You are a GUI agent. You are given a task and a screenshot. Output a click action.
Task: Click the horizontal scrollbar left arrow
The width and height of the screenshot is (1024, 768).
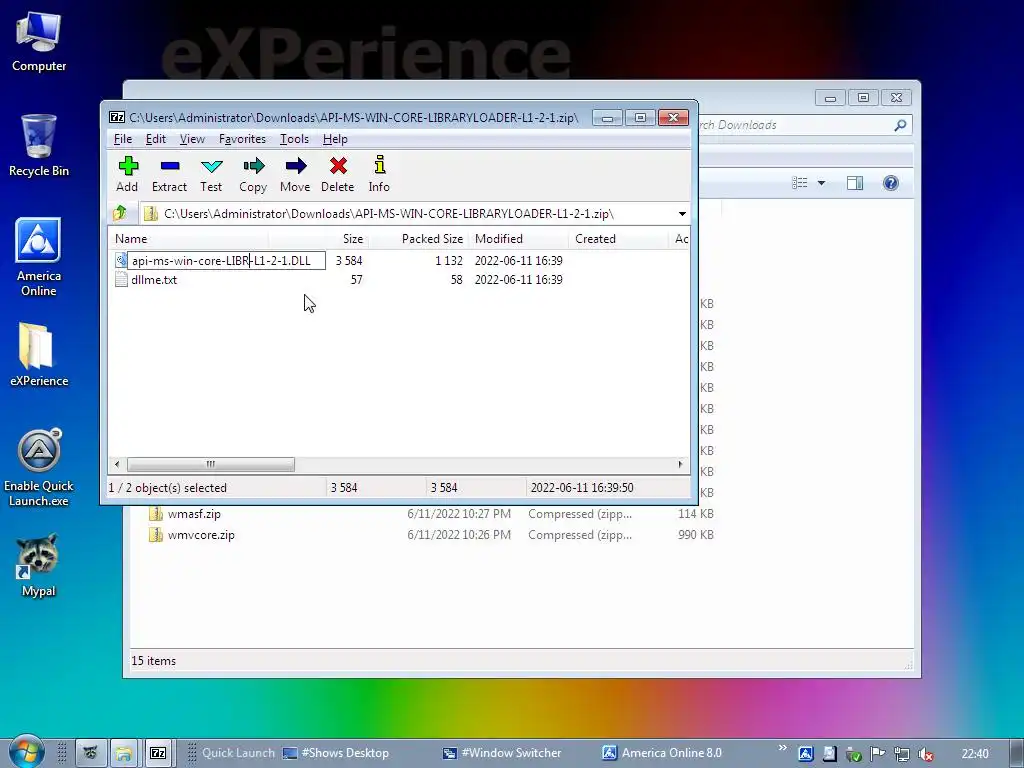tap(117, 464)
